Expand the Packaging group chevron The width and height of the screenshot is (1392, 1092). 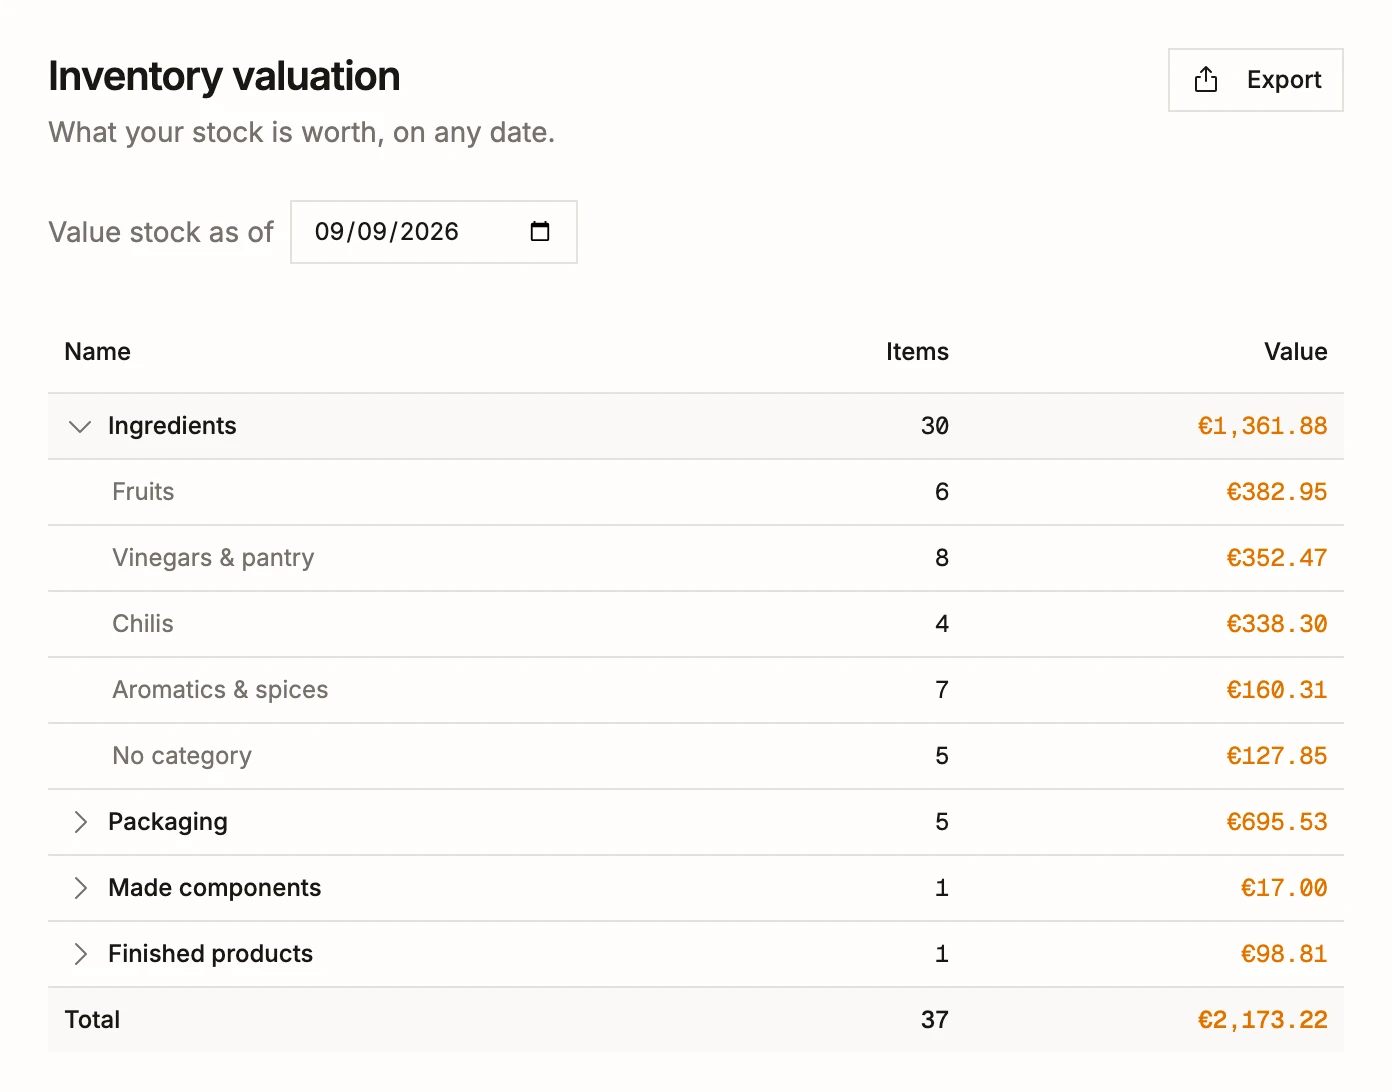coord(80,822)
